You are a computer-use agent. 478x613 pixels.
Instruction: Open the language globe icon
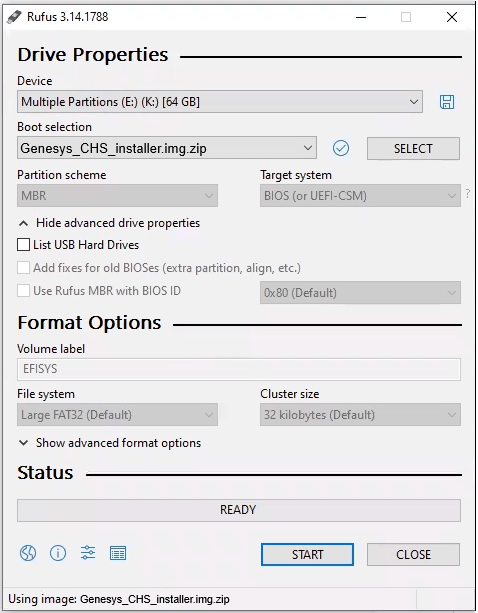(28, 553)
